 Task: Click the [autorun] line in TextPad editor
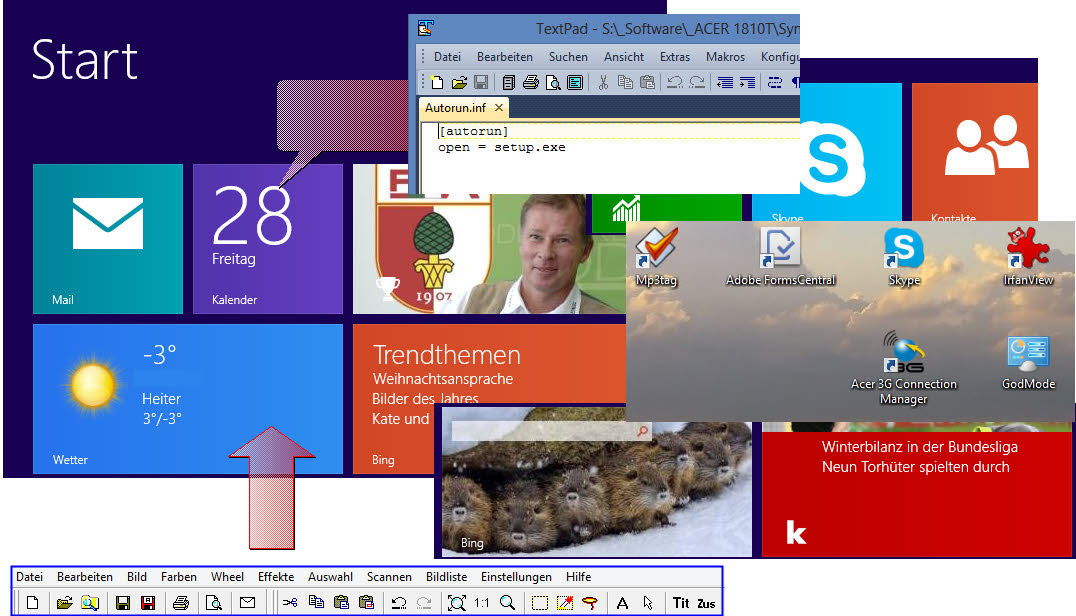point(473,131)
